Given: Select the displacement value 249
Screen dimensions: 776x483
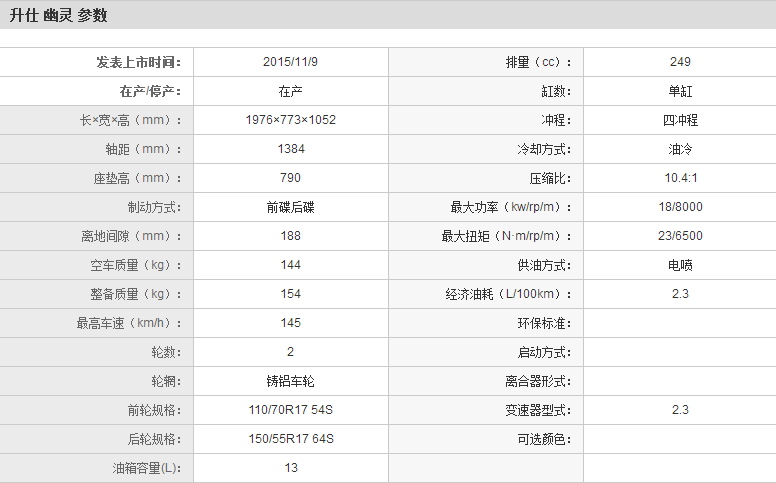Looking at the screenshot, I should point(680,62).
